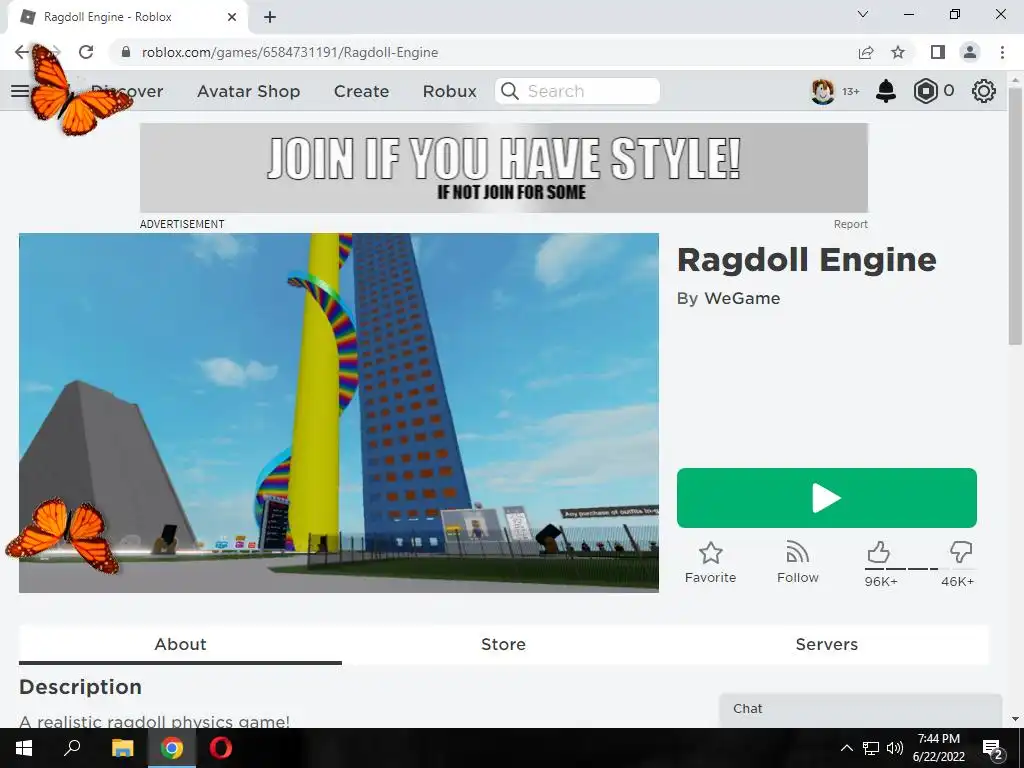Open the Create menu item
Image resolution: width=1024 pixels, height=768 pixels.
pyautogui.click(x=361, y=91)
